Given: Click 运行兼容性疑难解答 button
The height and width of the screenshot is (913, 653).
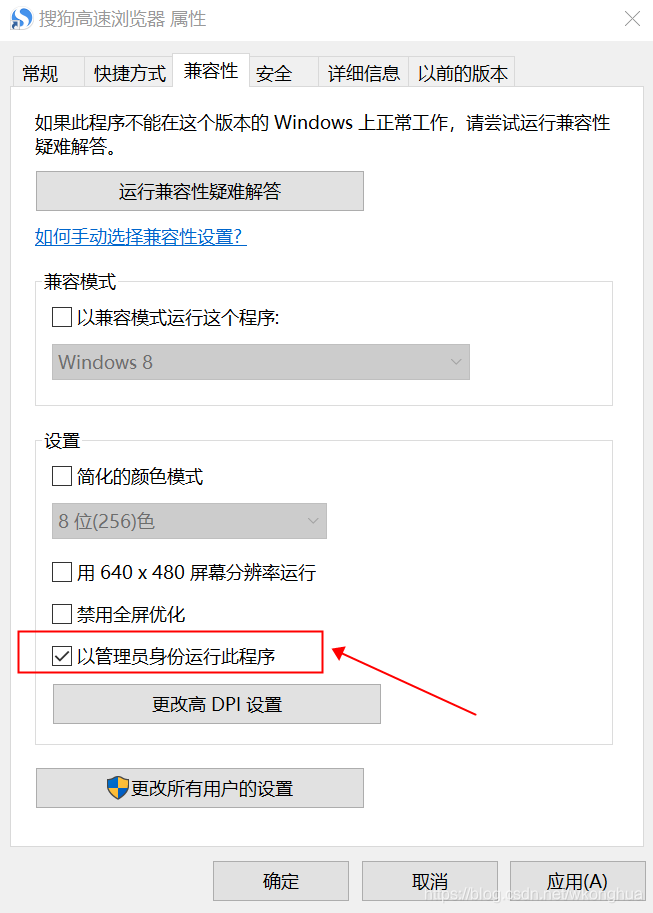Looking at the screenshot, I should click(200, 191).
